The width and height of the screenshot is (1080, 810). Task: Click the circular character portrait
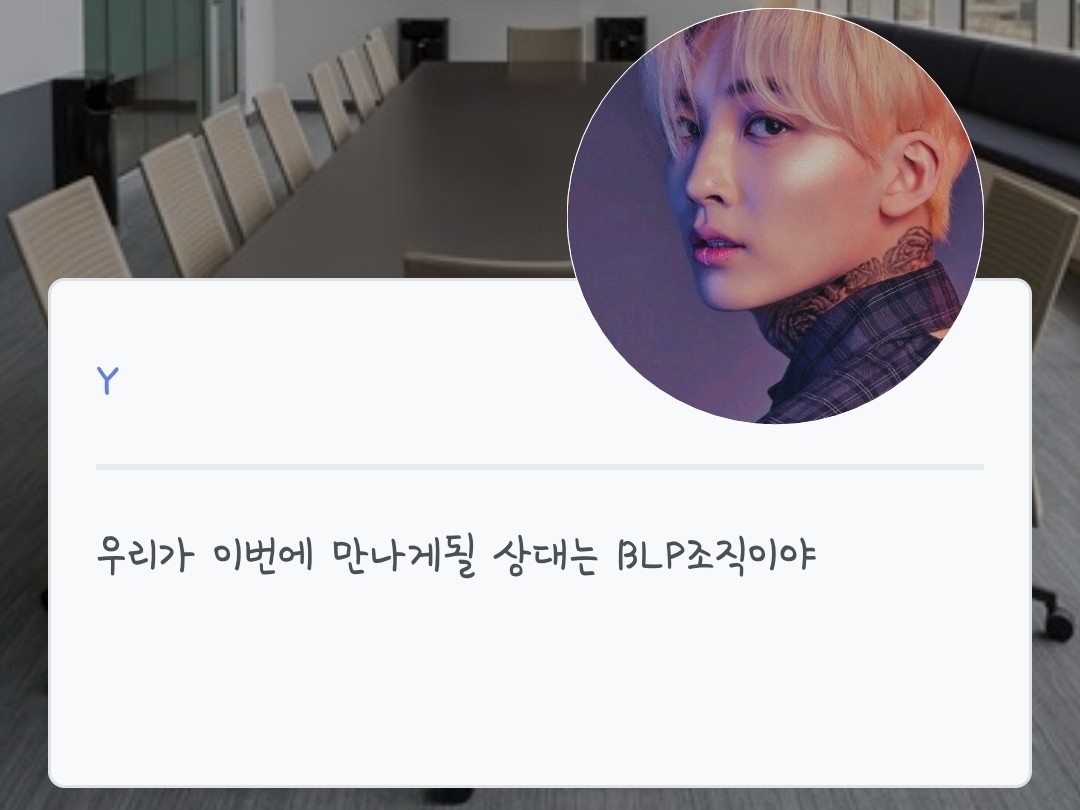point(775,216)
